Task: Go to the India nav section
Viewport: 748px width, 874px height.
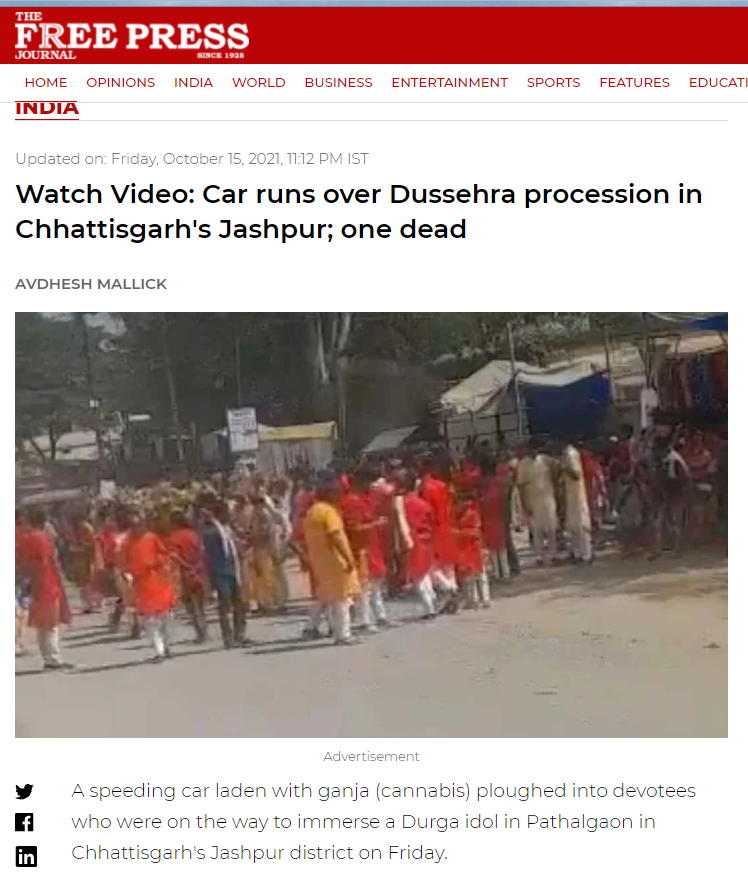Action: click(193, 82)
